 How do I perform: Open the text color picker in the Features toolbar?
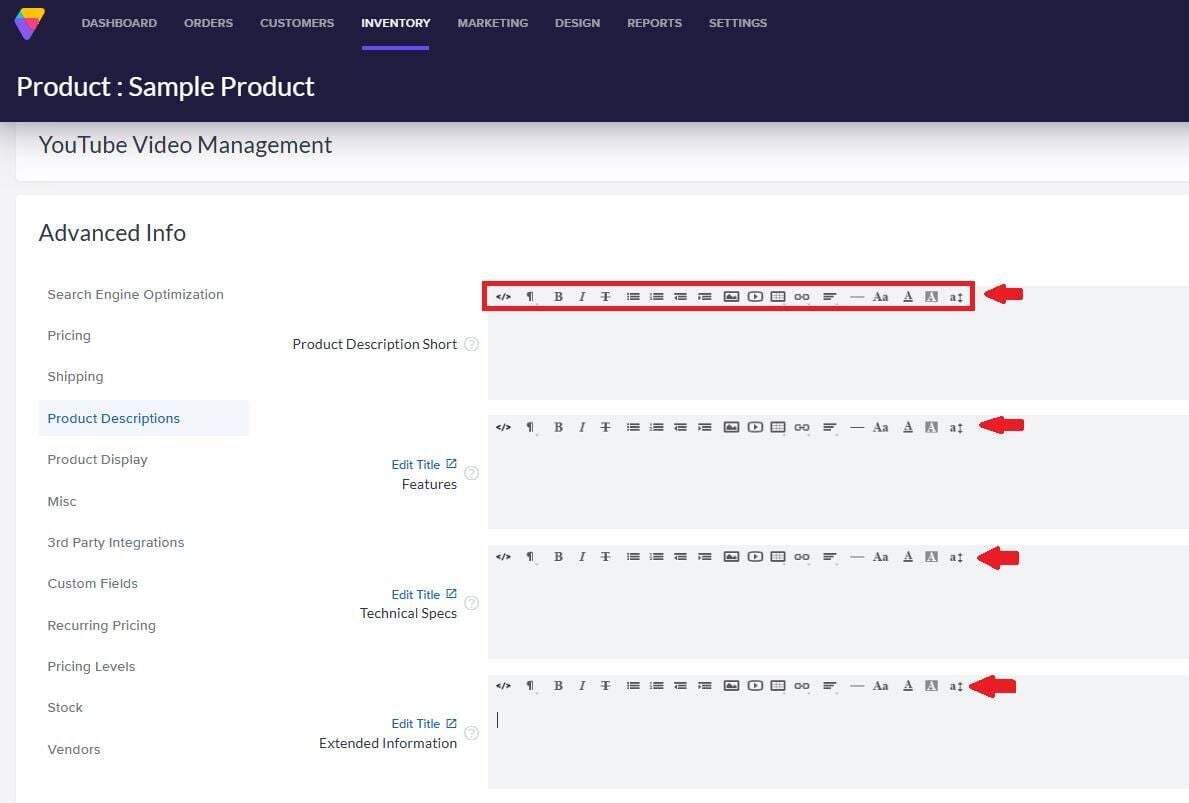pos(908,426)
